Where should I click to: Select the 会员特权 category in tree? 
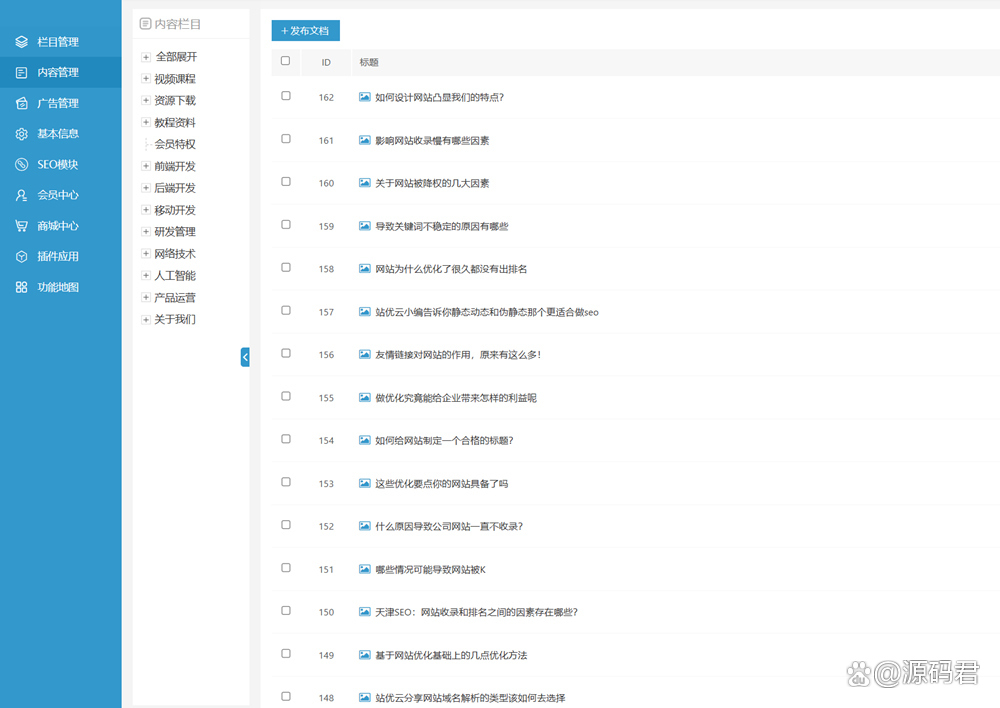pyautogui.click(x=175, y=144)
